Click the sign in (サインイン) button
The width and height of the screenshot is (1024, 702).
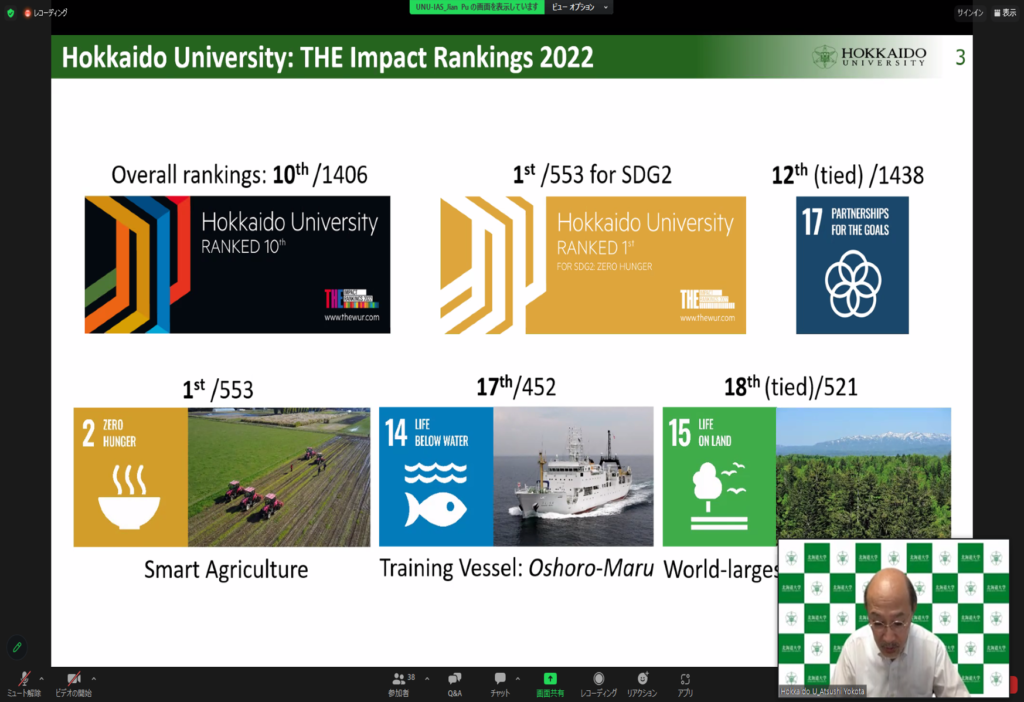(x=969, y=13)
